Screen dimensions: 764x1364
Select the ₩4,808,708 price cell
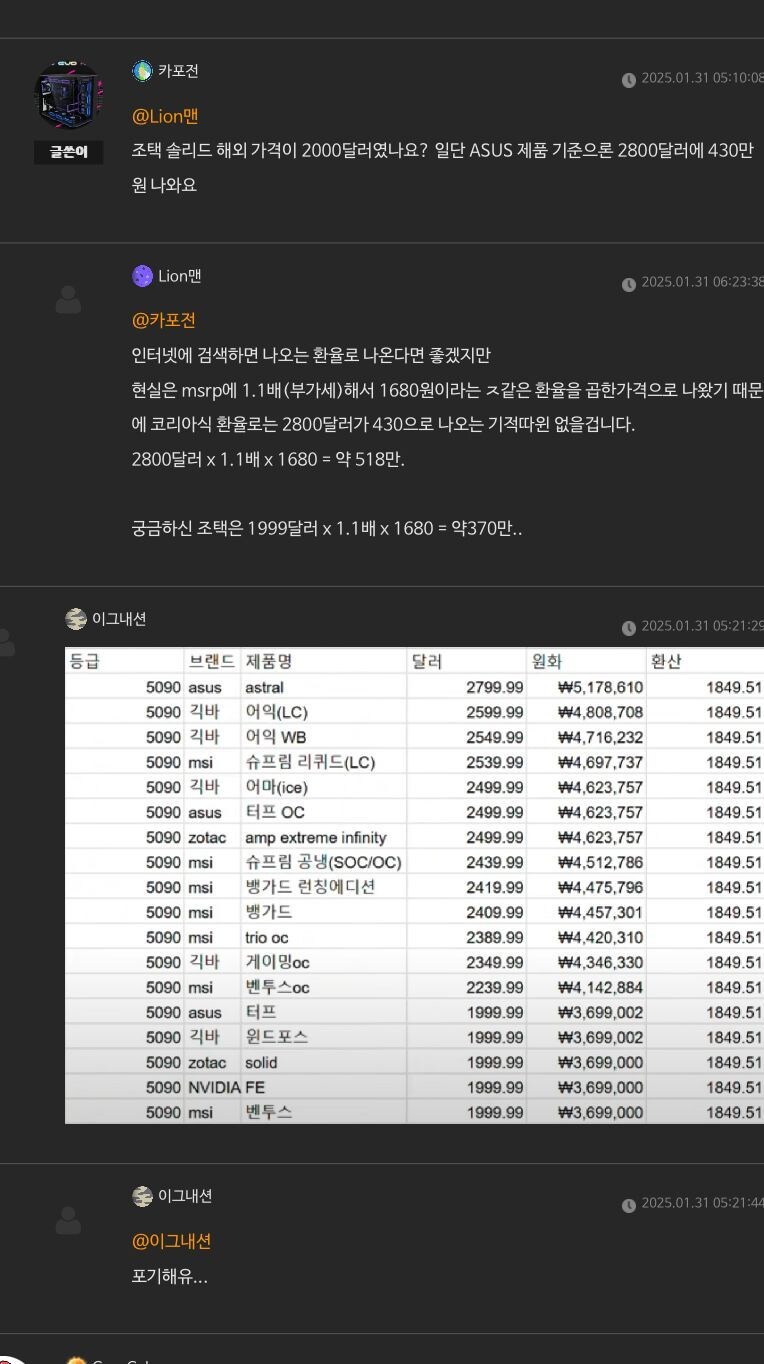tap(586, 712)
